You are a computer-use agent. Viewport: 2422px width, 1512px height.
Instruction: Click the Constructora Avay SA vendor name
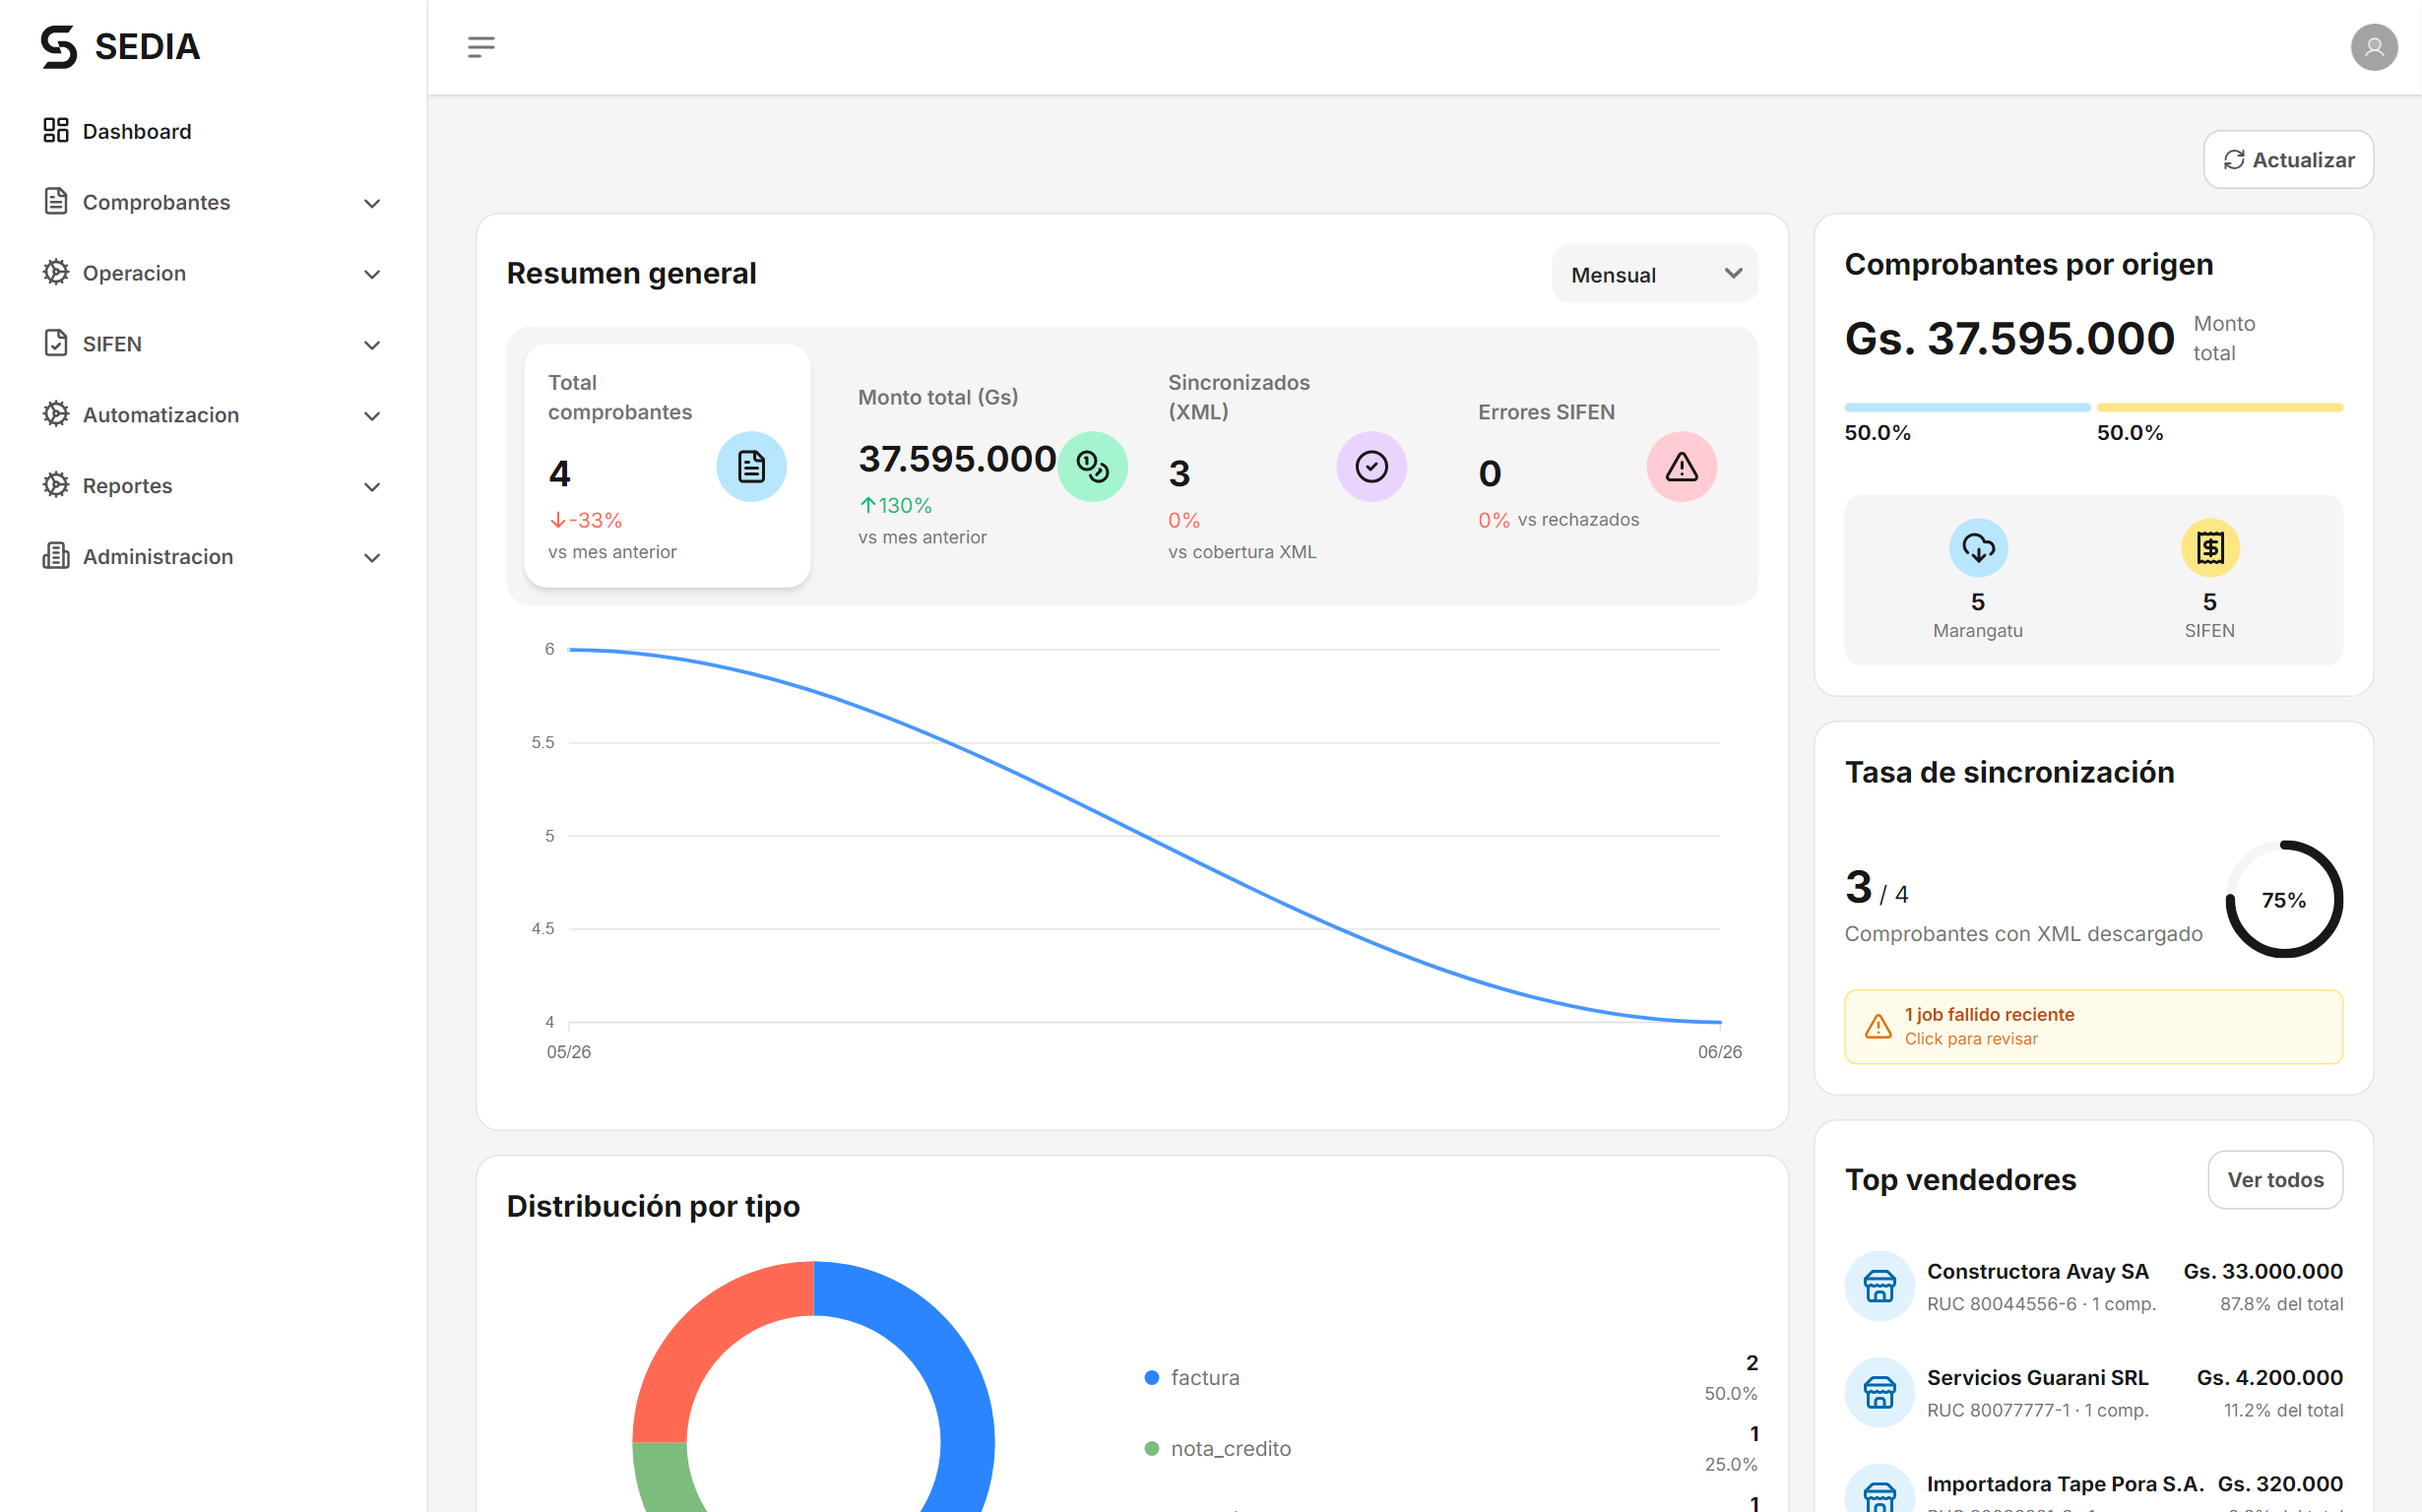[2037, 1271]
